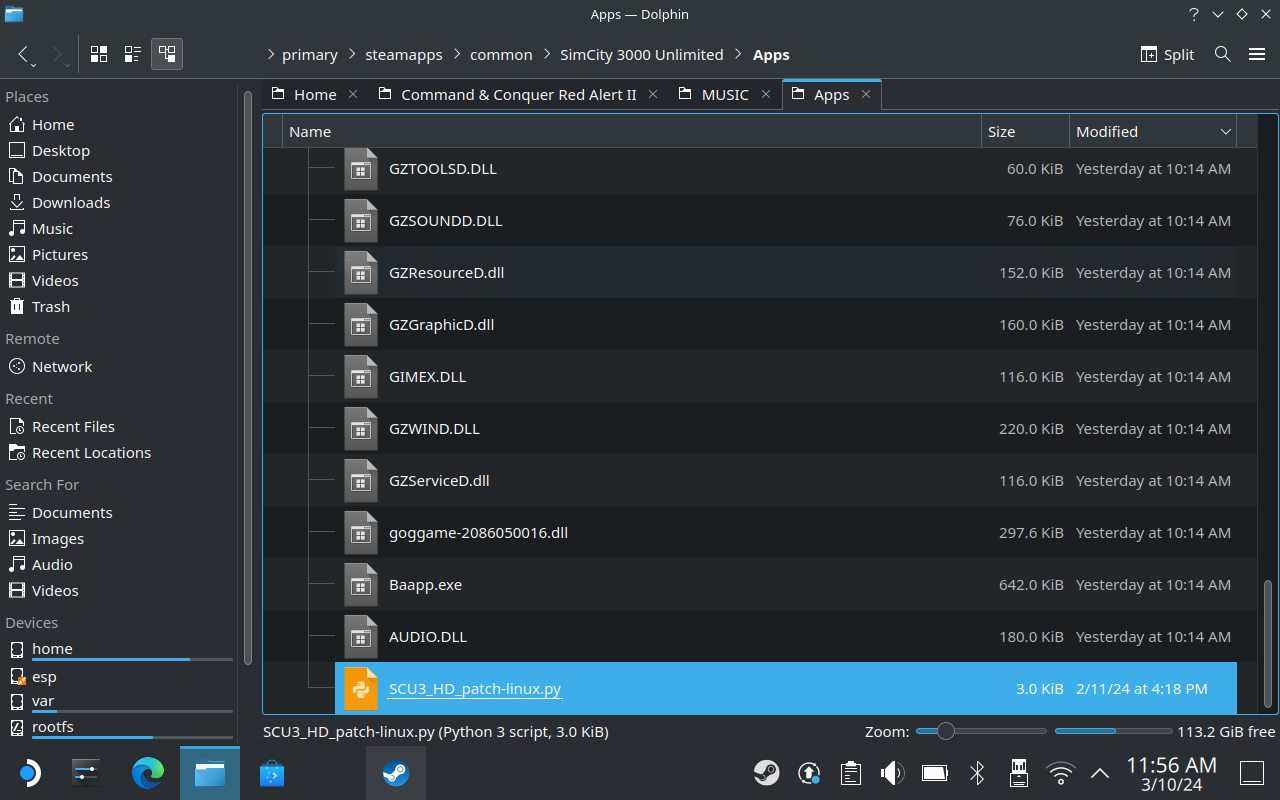Browse Network under Remote
Viewport: 1280px width, 800px height.
click(62, 366)
